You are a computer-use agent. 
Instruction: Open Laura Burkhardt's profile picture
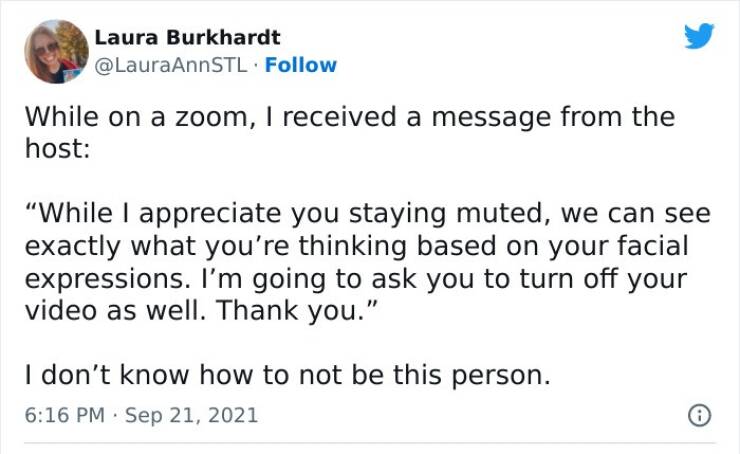(56, 51)
